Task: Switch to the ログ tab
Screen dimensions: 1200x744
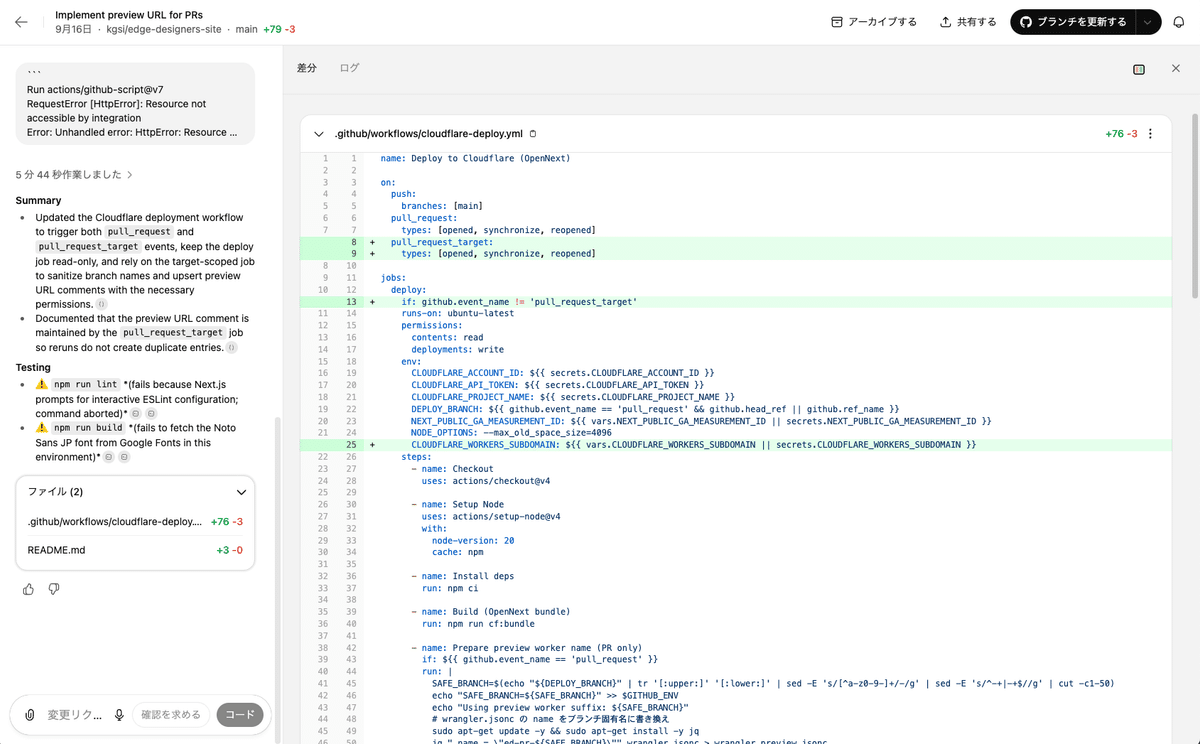Action: pyautogui.click(x=349, y=68)
